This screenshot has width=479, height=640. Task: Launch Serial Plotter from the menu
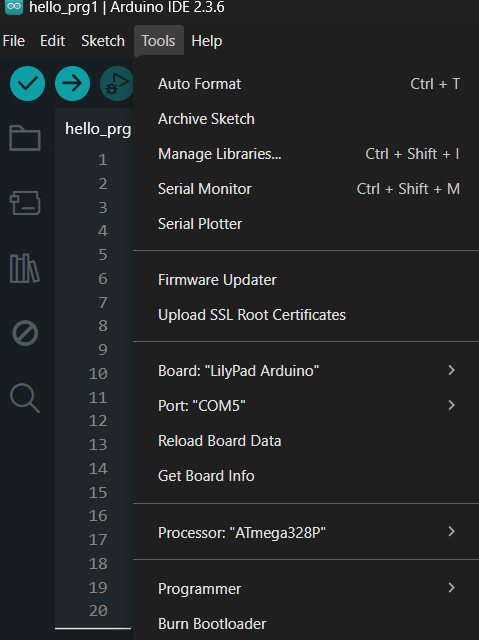click(x=306, y=224)
